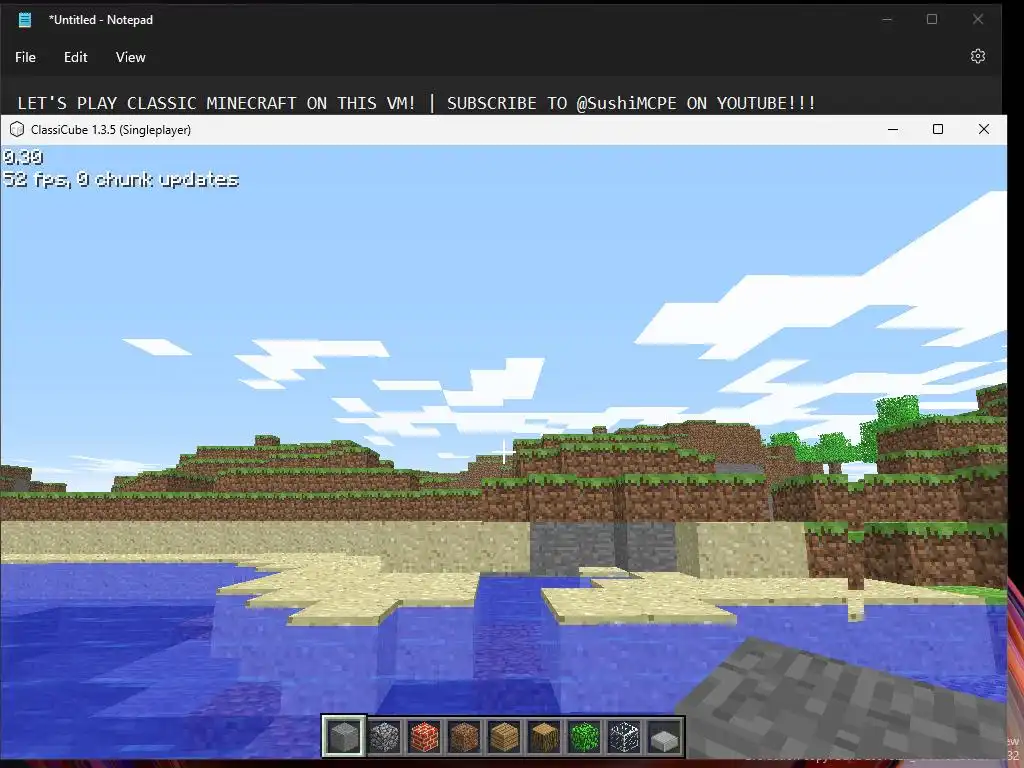The width and height of the screenshot is (1024, 768).
Task: Click the Notepad text line 'LET'S PLAY CLASSIC MINECRAFT'
Action: tap(417, 103)
